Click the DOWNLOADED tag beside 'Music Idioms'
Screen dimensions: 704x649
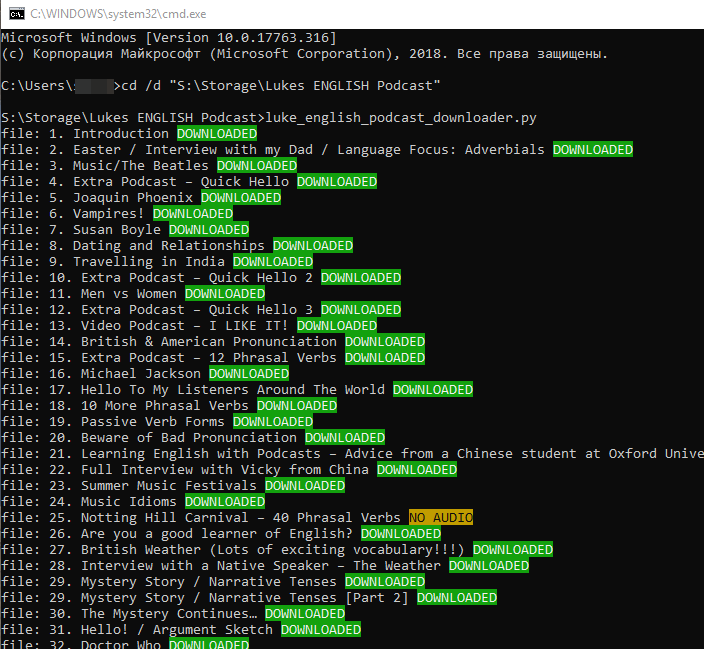coord(225,502)
